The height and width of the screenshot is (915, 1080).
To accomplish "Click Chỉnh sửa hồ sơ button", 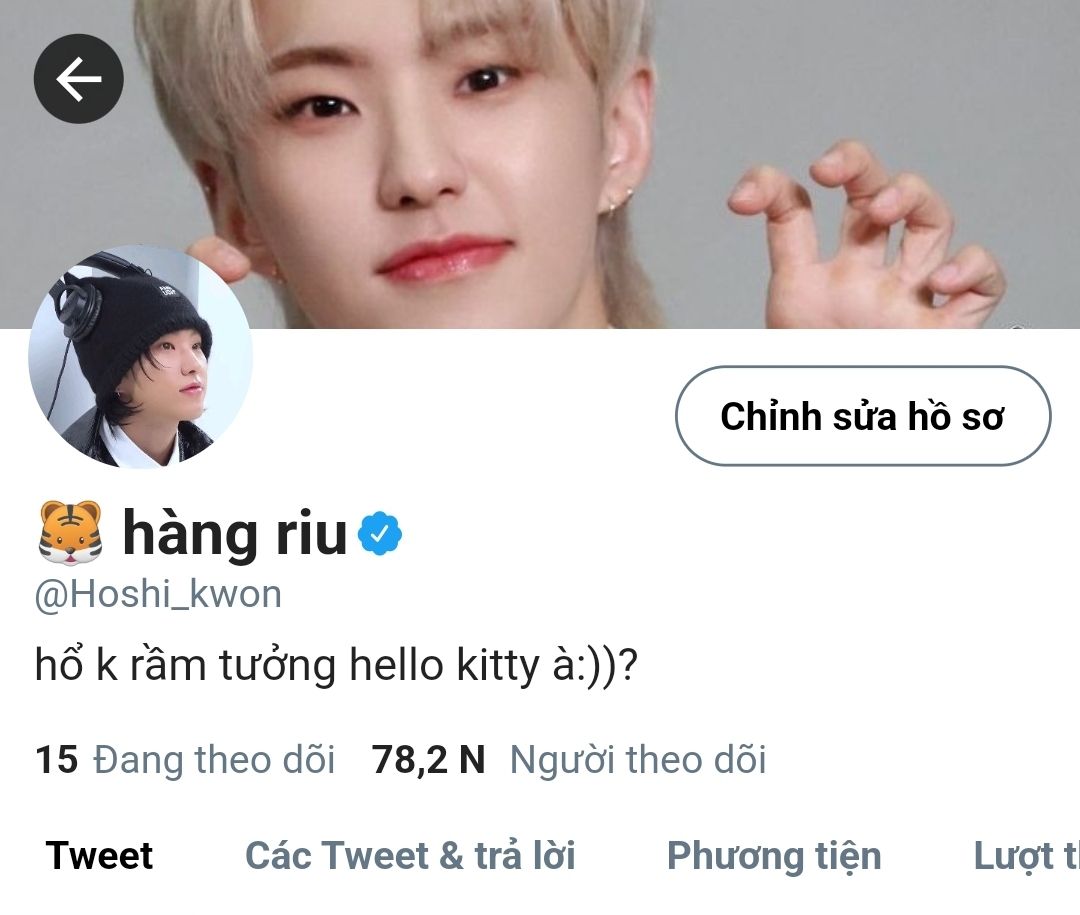I will (x=862, y=416).
